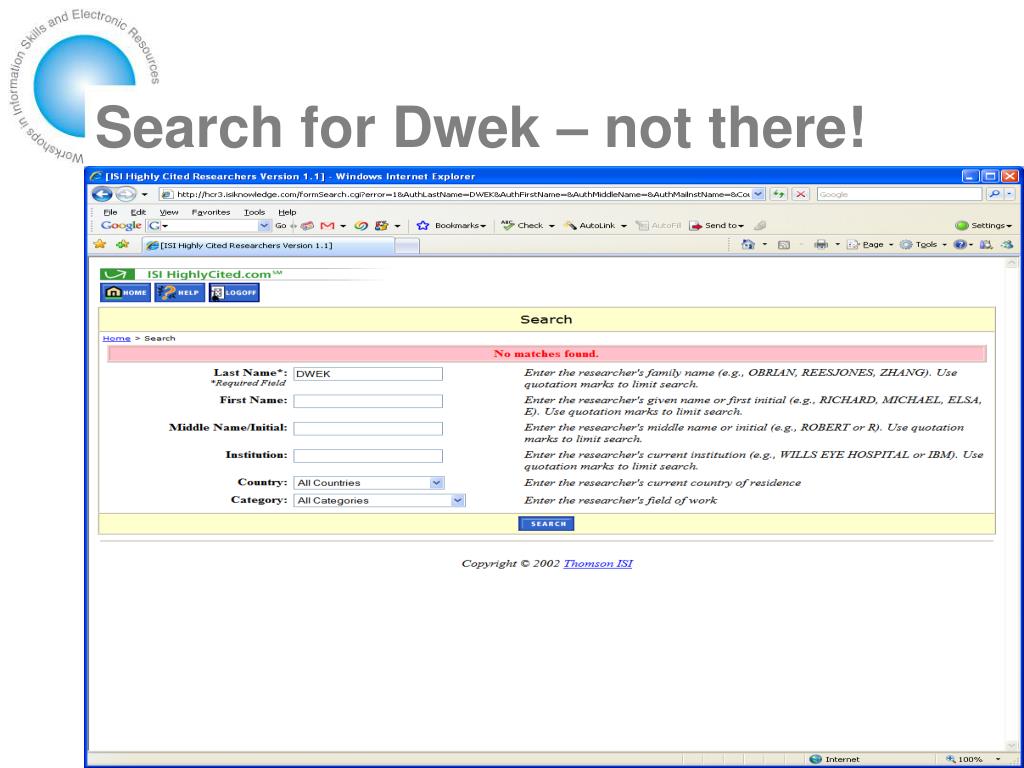Open a new blank tab
Image resolution: width=1024 pixels, height=768 pixels.
click(x=407, y=246)
